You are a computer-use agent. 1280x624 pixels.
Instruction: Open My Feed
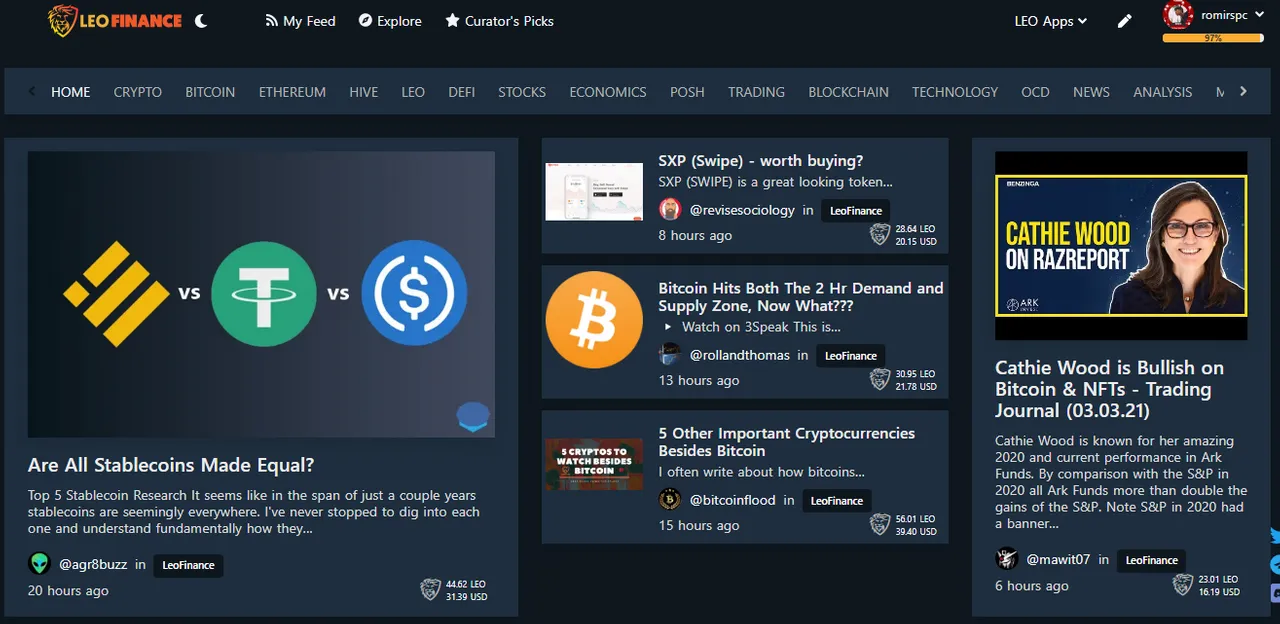pyautogui.click(x=300, y=21)
